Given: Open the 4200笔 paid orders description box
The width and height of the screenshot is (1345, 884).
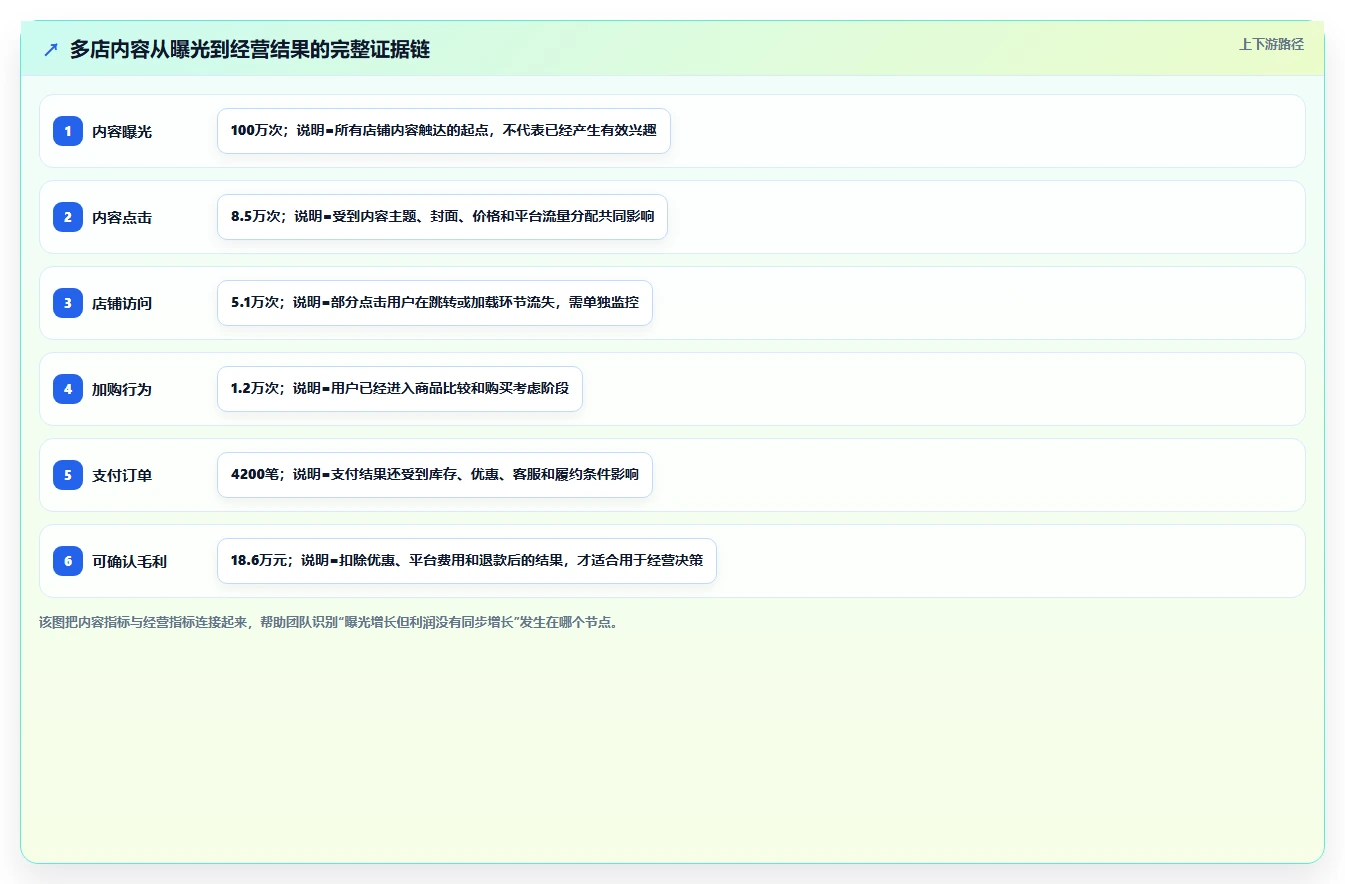Looking at the screenshot, I should click(435, 475).
